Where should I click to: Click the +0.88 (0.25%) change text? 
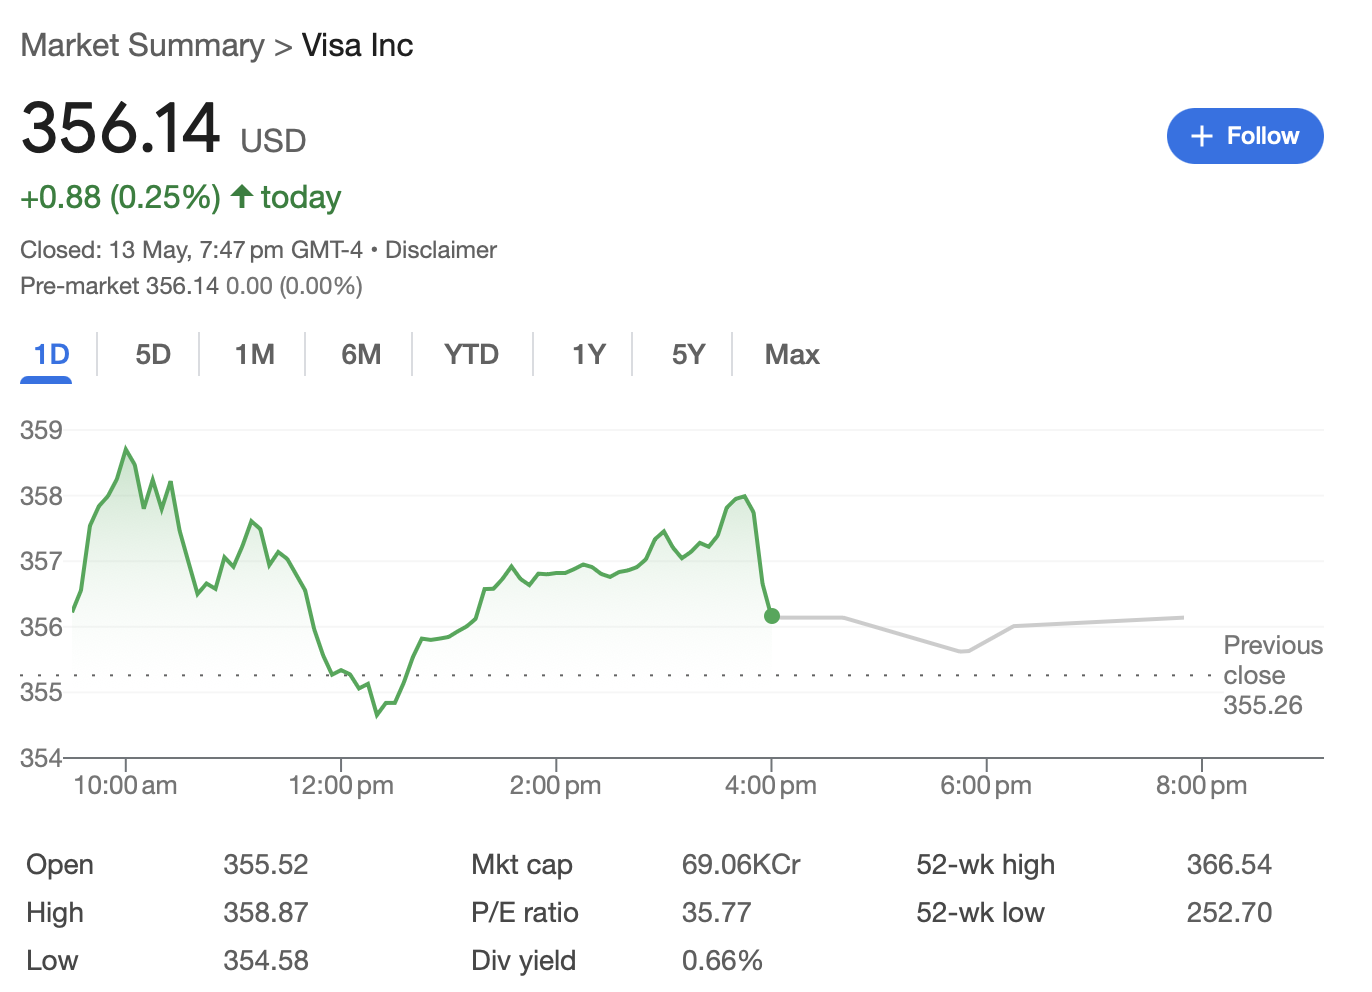[120, 197]
